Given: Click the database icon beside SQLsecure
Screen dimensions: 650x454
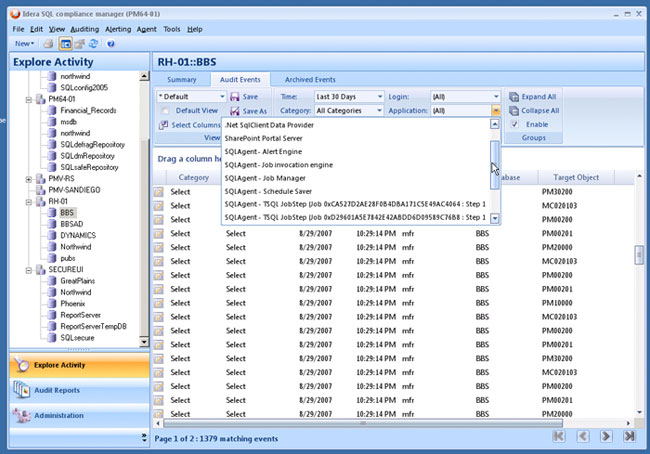Looking at the screenshot, I should point(52,337).
